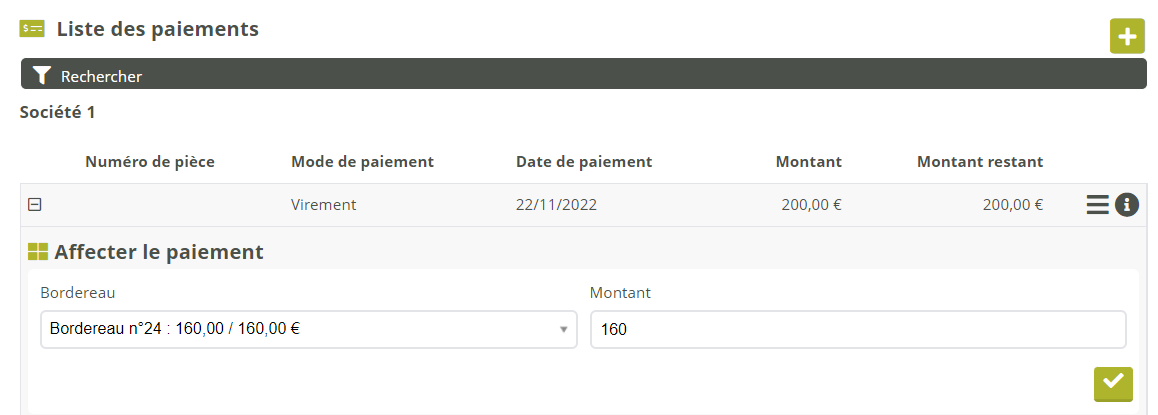Click the Montant restant column header

coord(979,161)
